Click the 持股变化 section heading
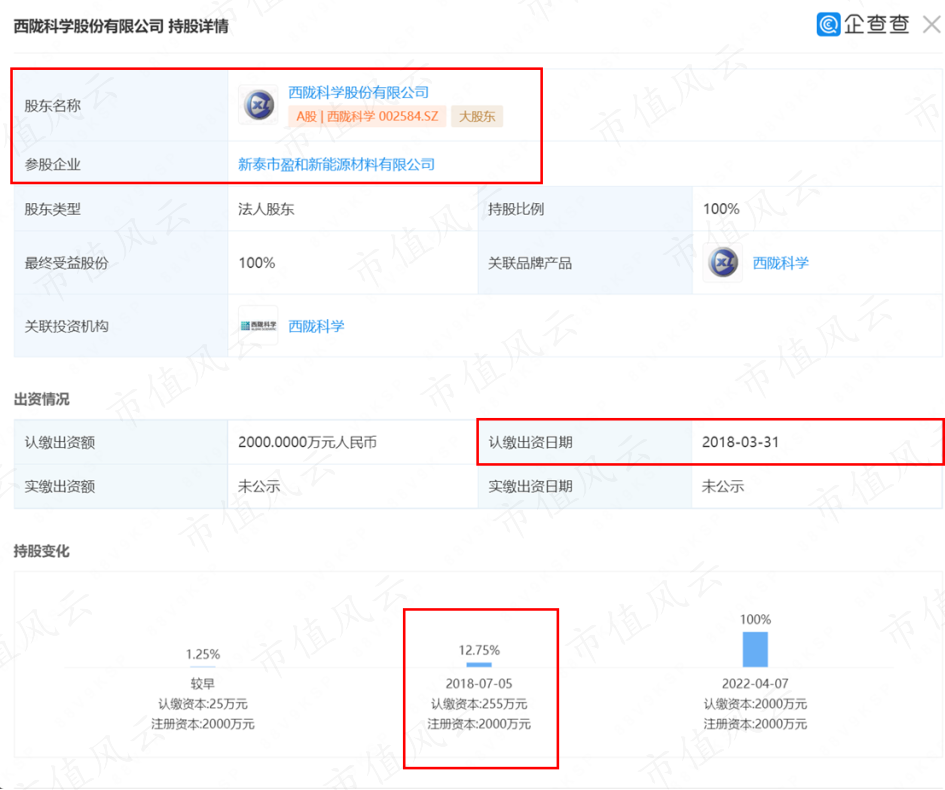945x790 pixels. (42, 551)
